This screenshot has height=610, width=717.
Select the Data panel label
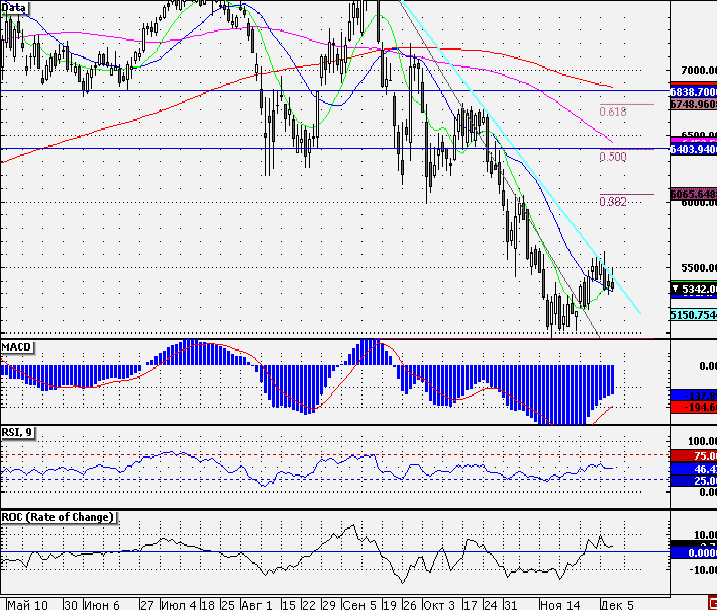click(14, 7)
